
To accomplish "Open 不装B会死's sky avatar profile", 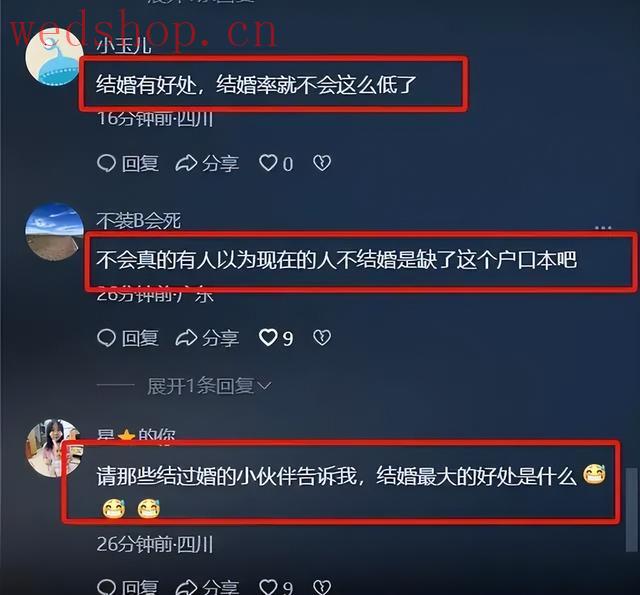I will 54,231.
